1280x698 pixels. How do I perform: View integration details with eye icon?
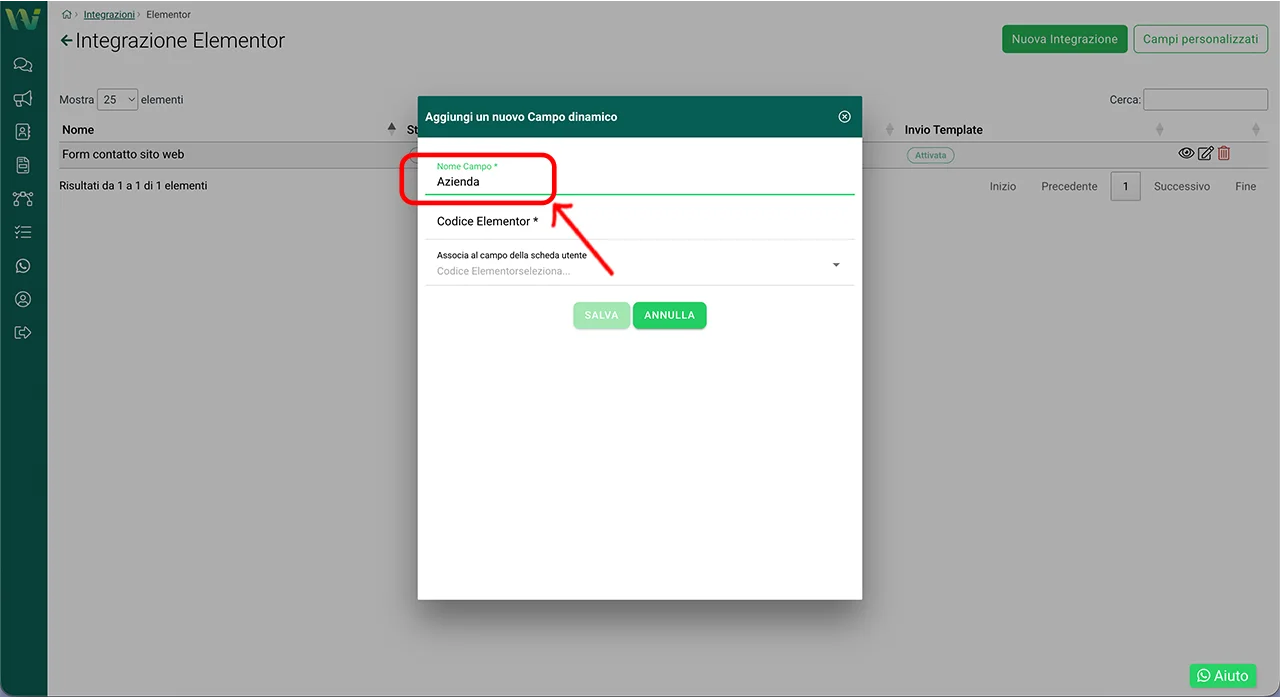1186,154
